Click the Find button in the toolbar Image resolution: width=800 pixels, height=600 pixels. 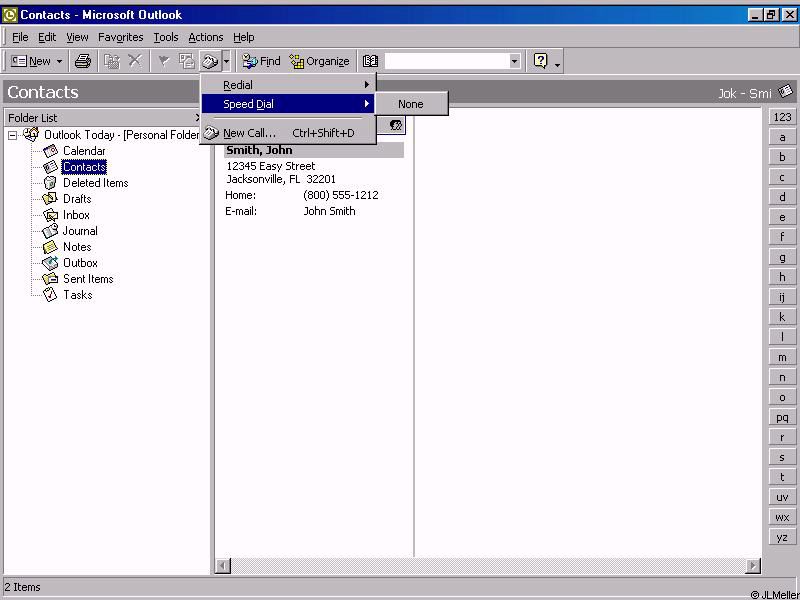point(262,61)
